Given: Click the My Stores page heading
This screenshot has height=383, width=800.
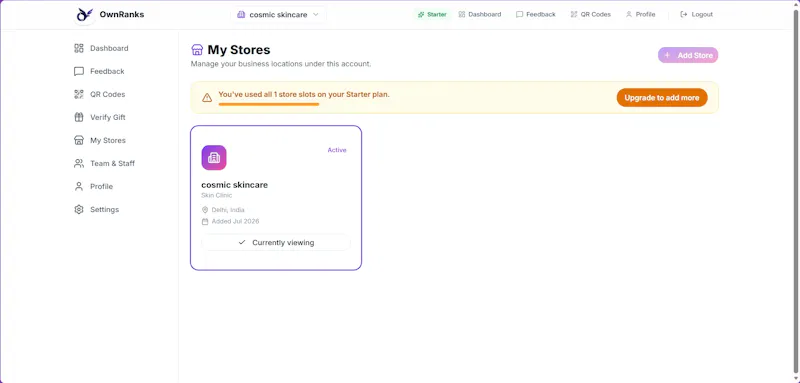Looking at the screenshot, I should click(x=239, y=49).
